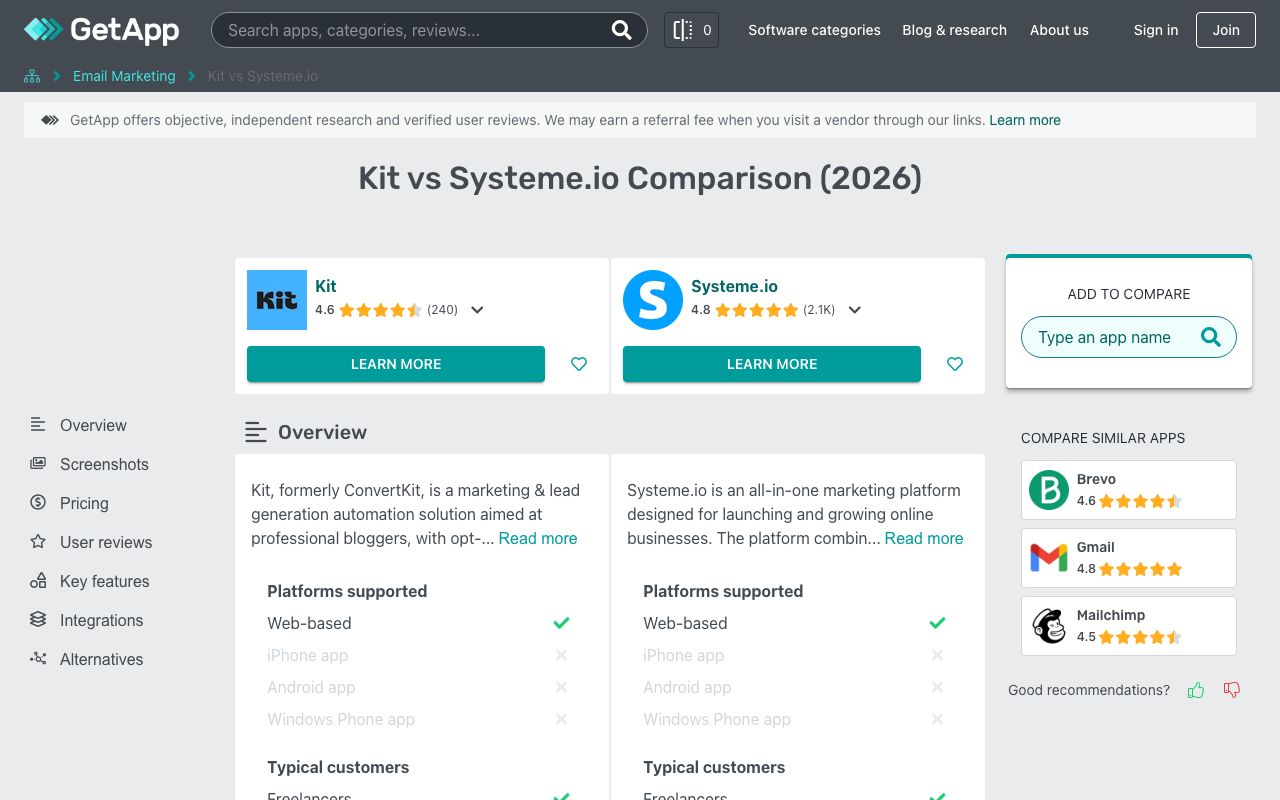This screenshot has width=1280, height=800.
Task: Click Learn more link in disclosure banner
Action: (1025, 120)
